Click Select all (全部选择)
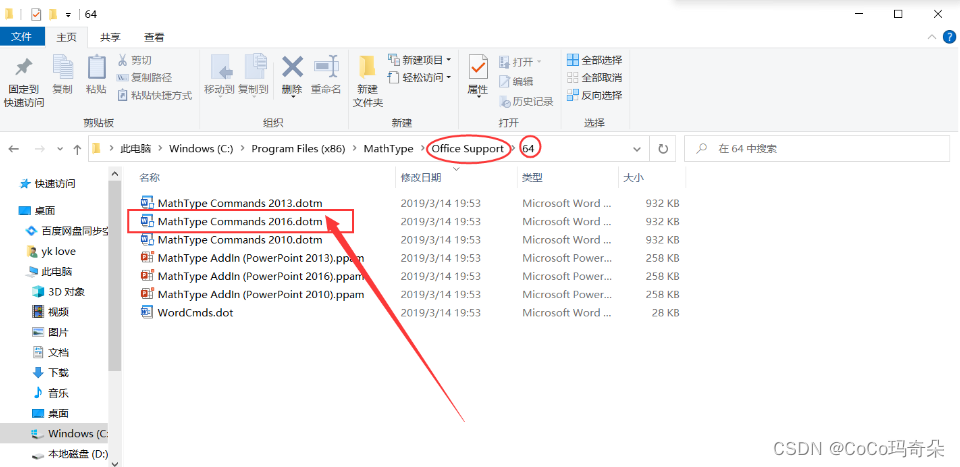This screenshot has width=960, height=467. (594, 60)
